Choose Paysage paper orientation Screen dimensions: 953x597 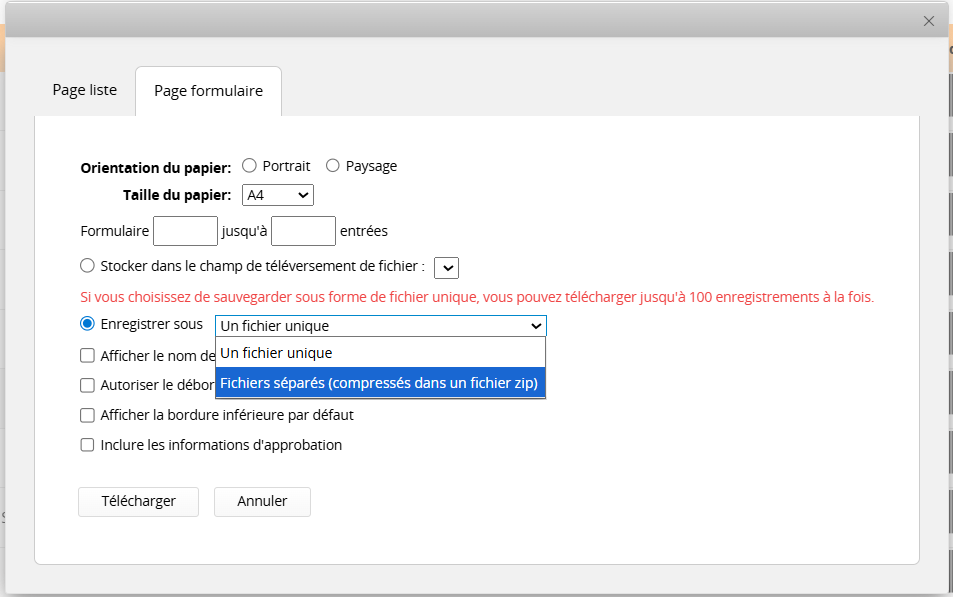click(x=333, y=166)
